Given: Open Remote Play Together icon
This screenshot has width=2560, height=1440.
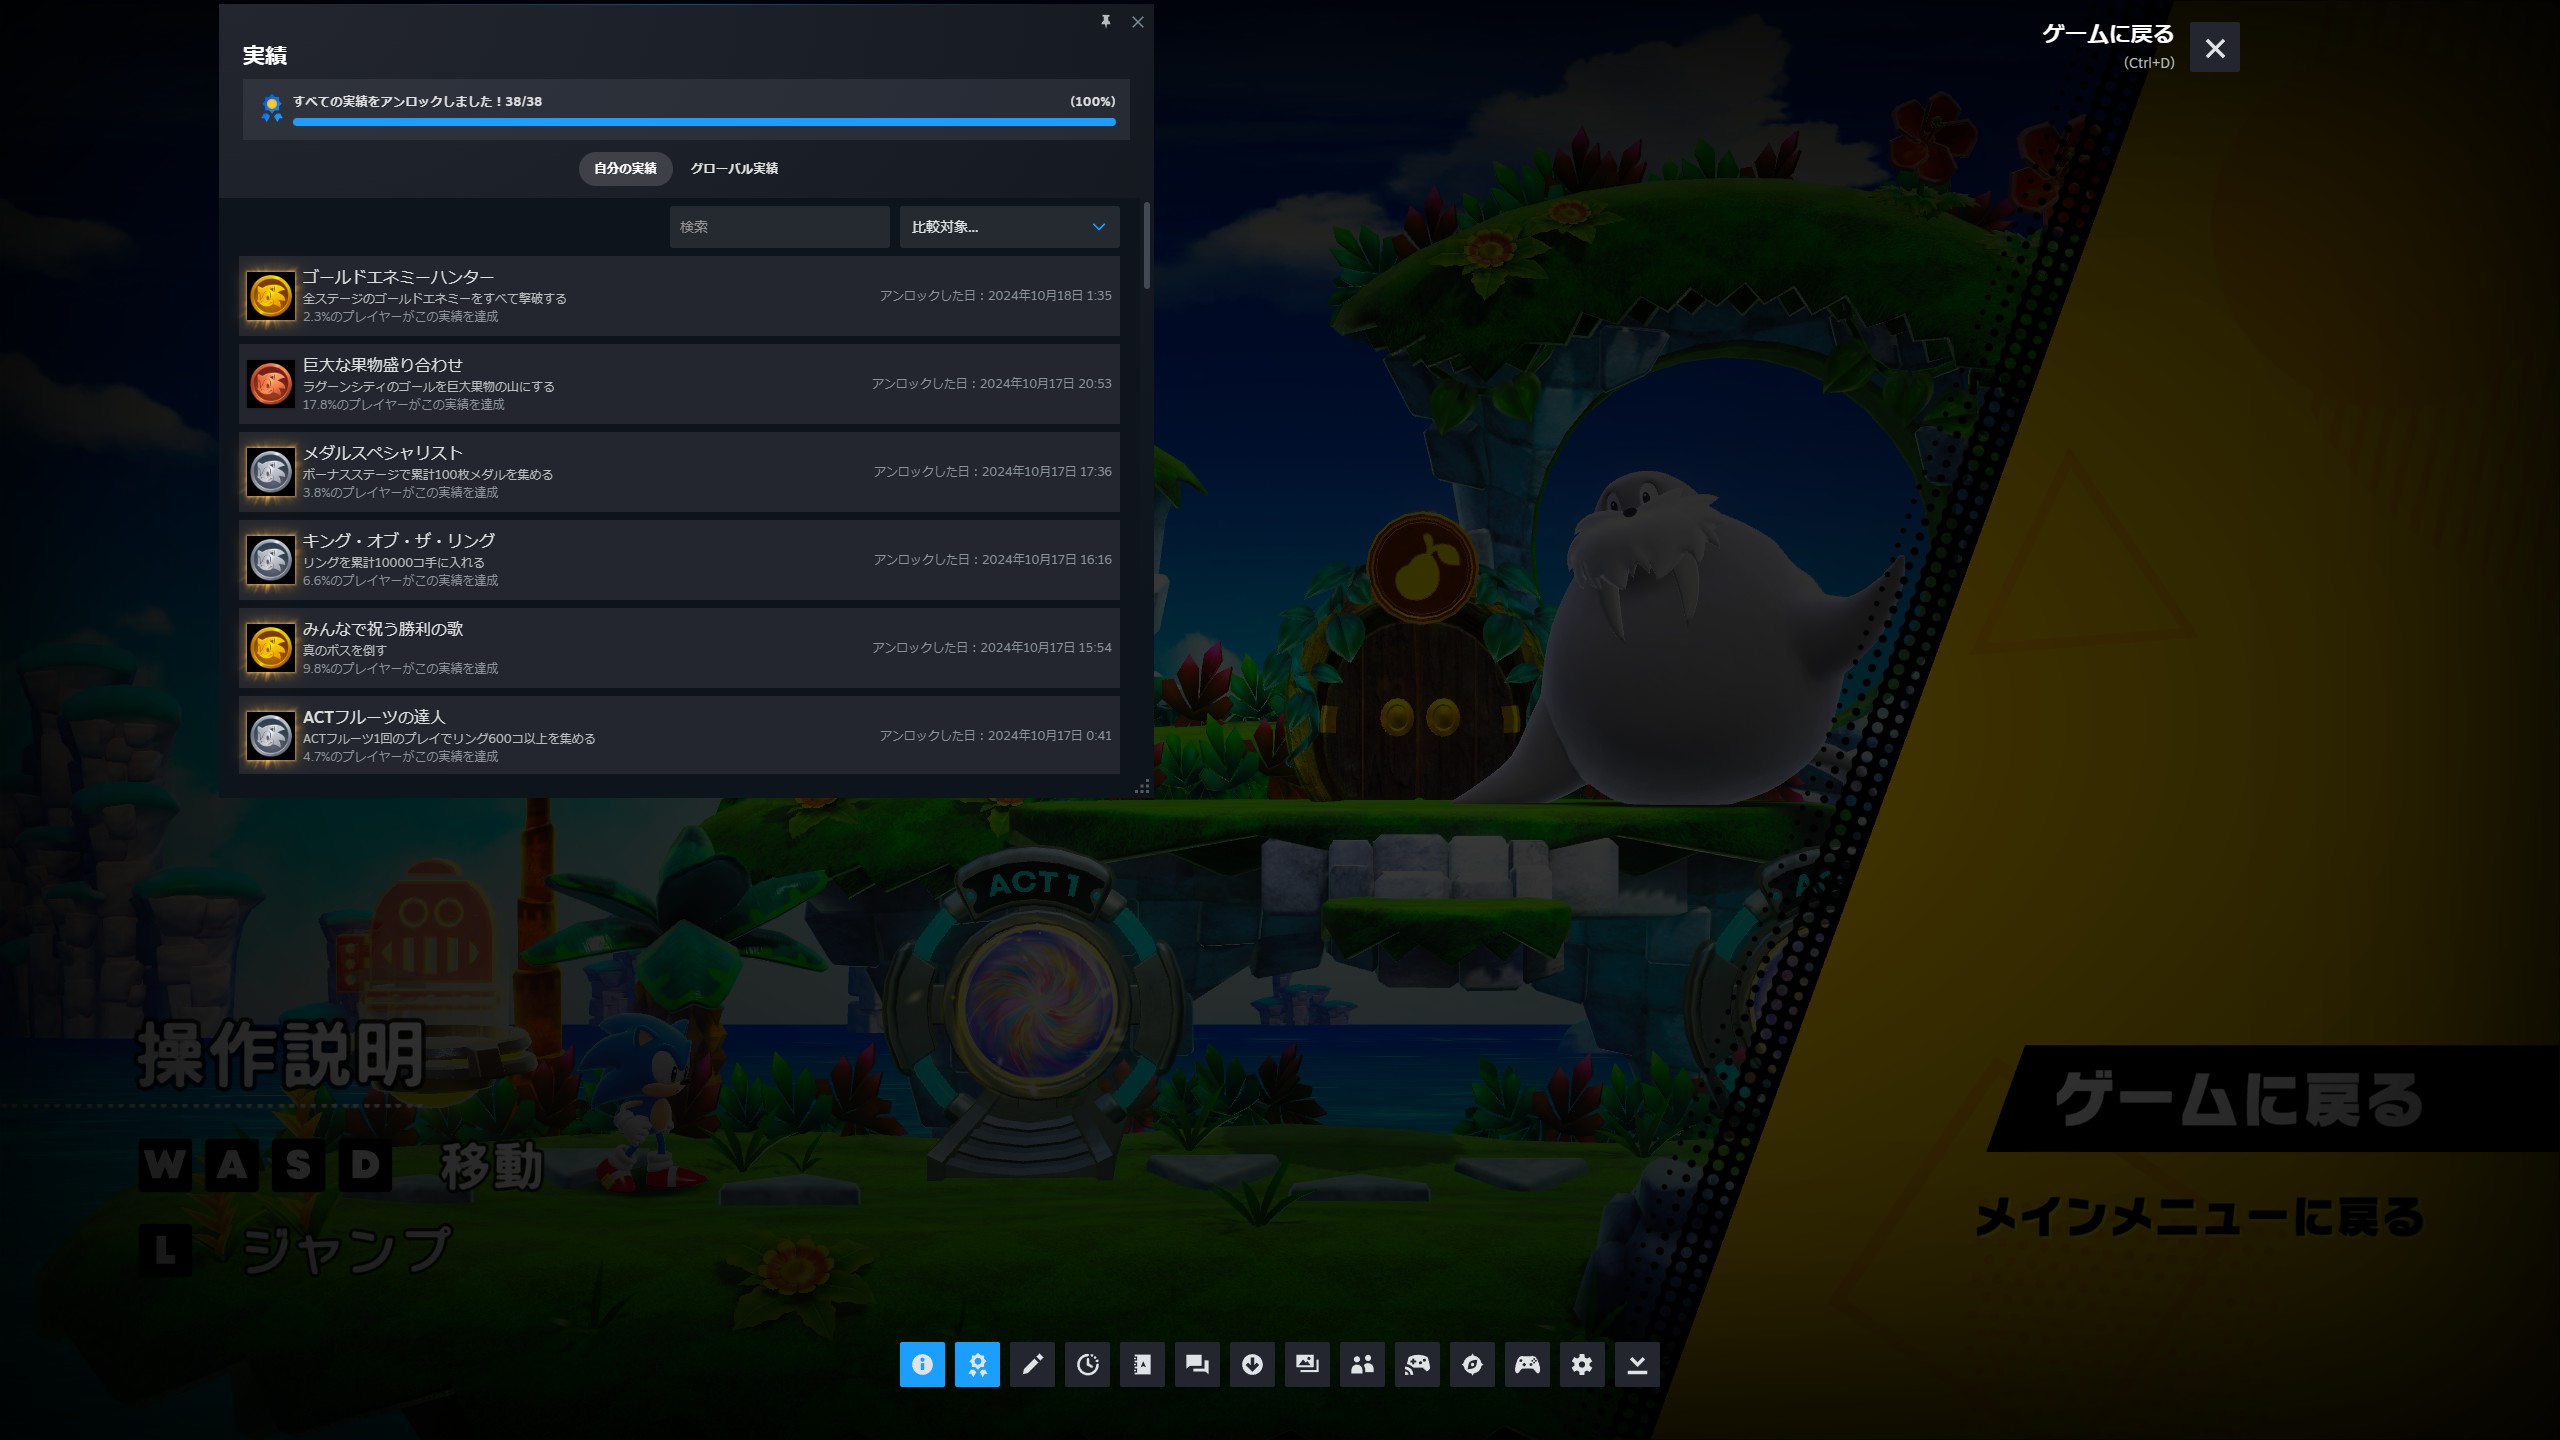Looking at the screenshot, I should (x=1417, y=1364).
